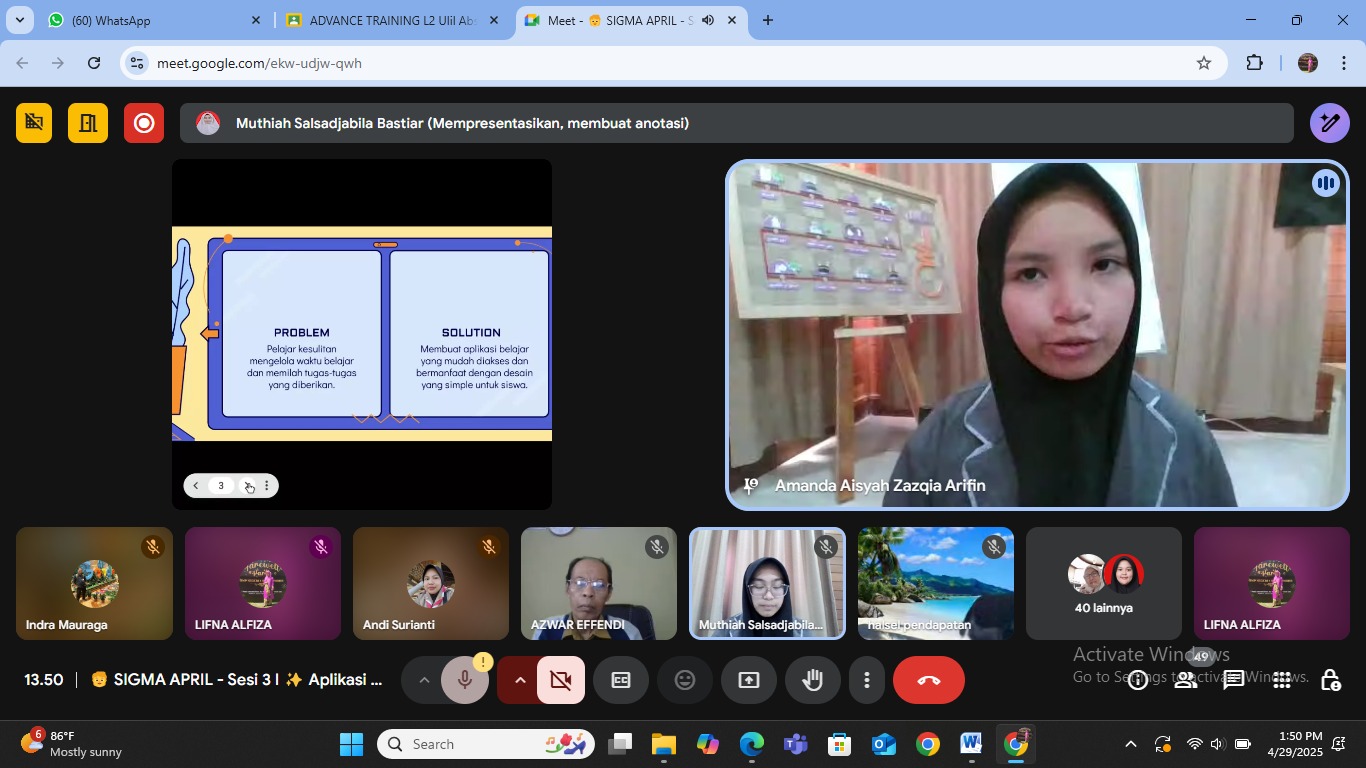The width and height of the screenshot is (1366, 768).
Task: Toggle the microphone on or off
Action: pos(465,680)
